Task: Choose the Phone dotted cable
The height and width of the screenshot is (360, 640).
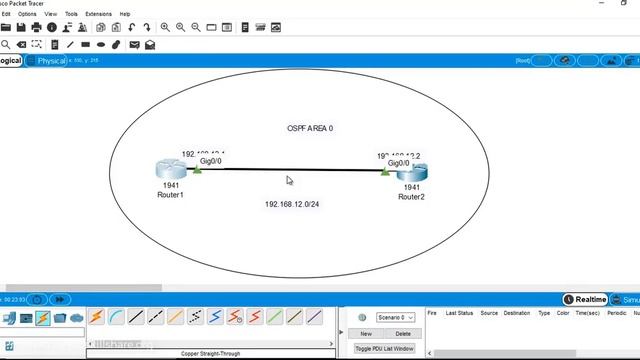Action: click(195, 317)
